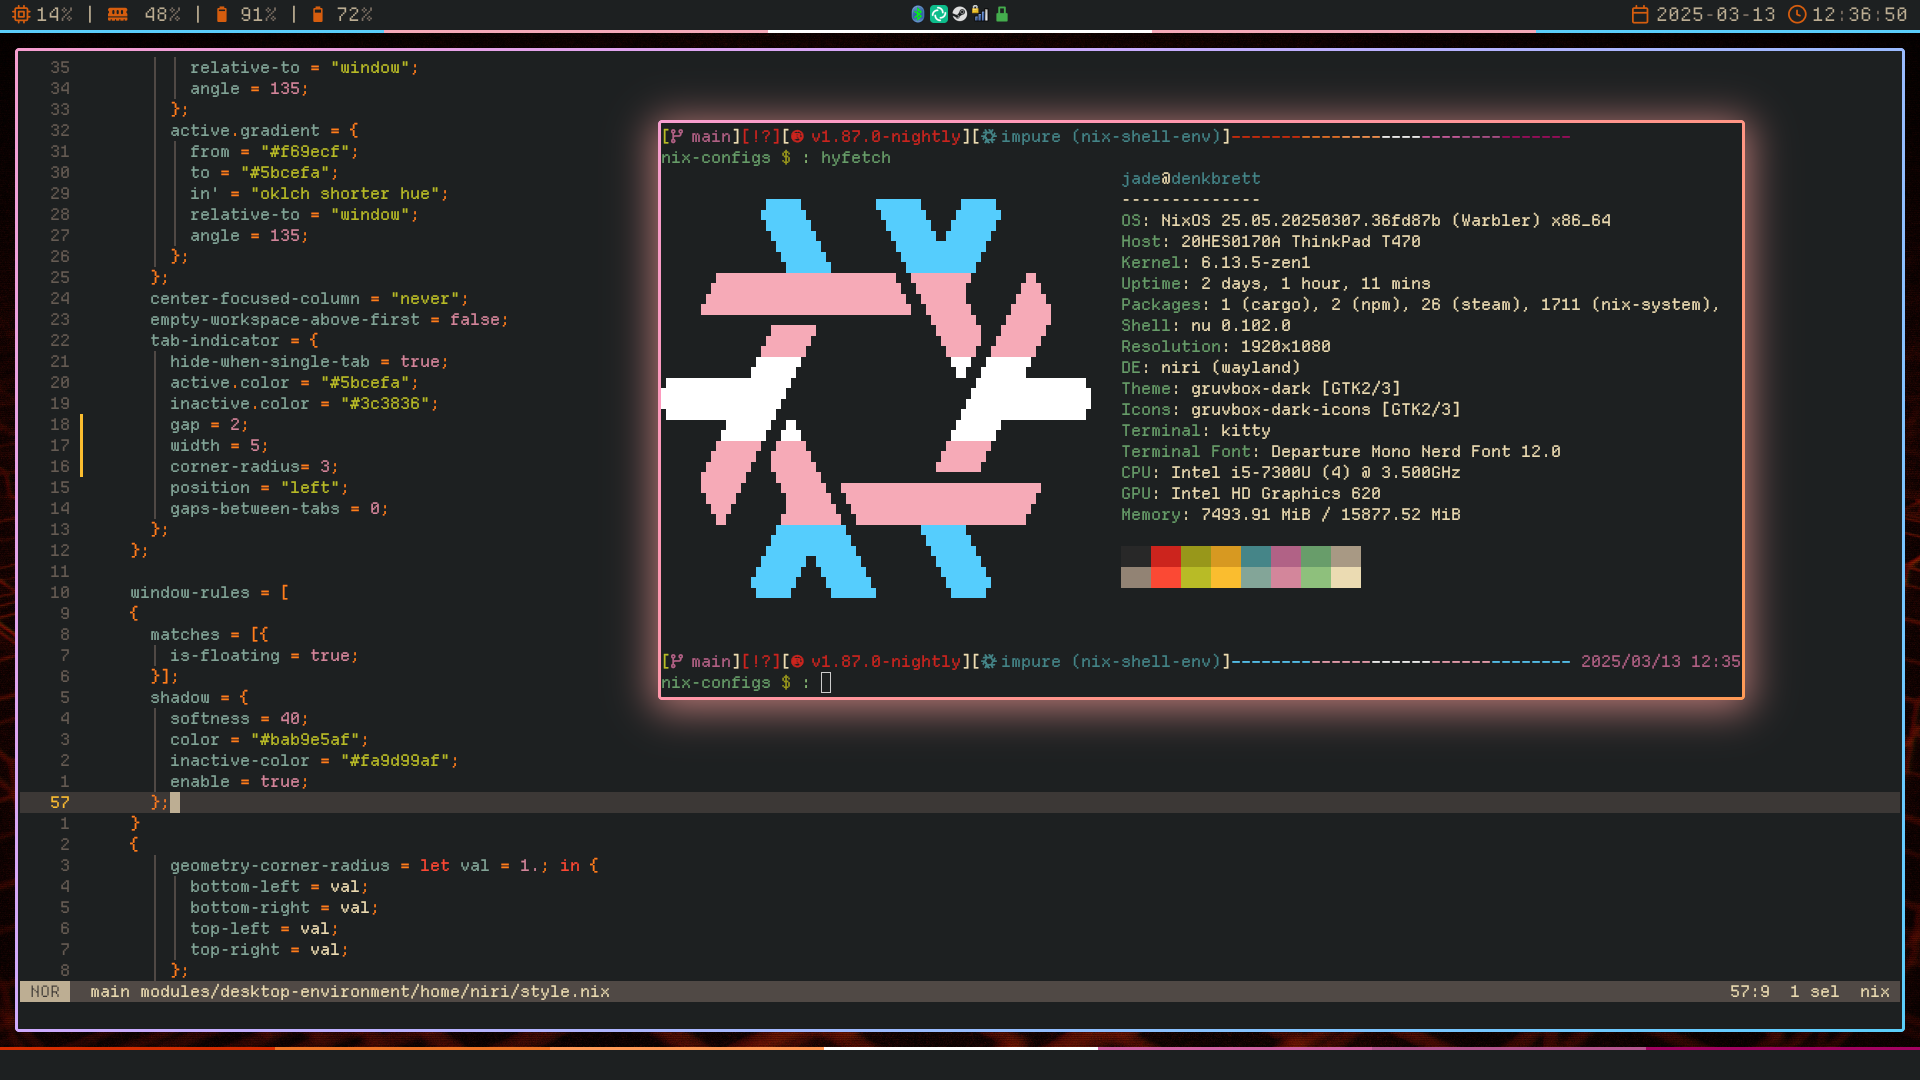Click the cream swatch at the palette's end
This screenshot has width=1920, height=1080.
coord(1346,577)
